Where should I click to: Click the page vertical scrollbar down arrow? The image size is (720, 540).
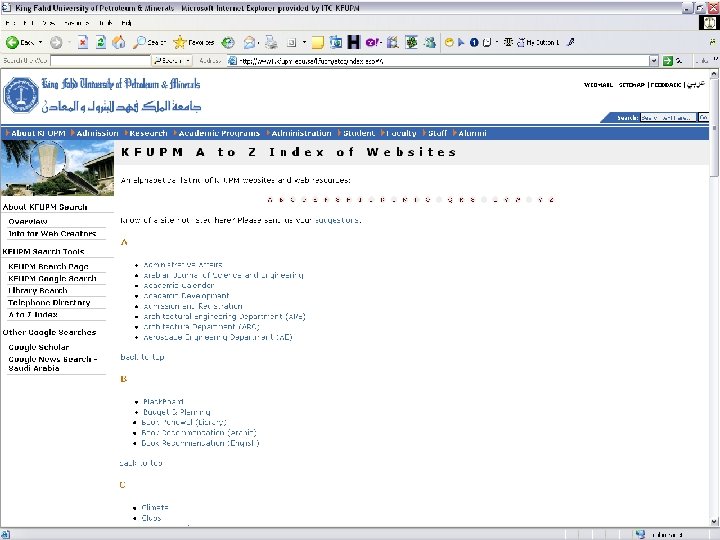click(714, 522)
